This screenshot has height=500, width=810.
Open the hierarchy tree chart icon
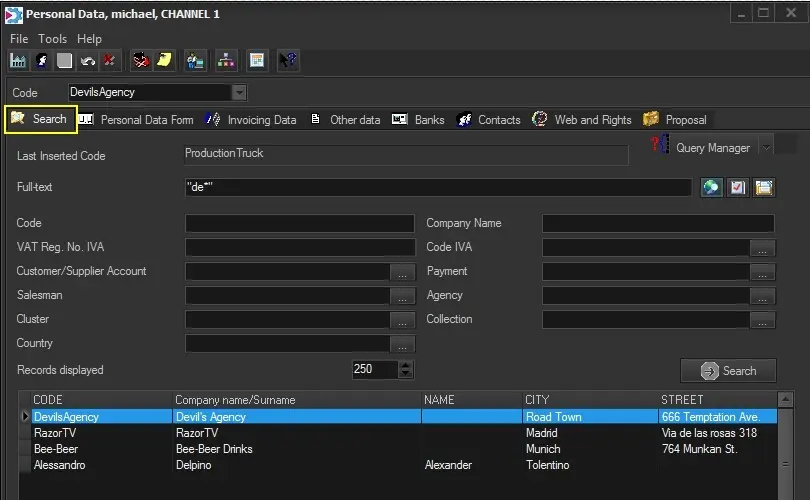click(x=226, y=61)
